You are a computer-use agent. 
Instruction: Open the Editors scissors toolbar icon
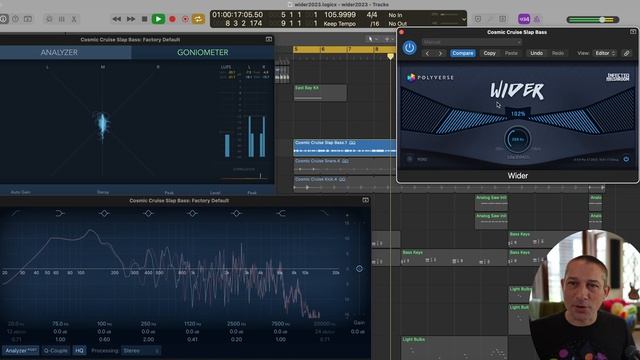pos(74,19)
